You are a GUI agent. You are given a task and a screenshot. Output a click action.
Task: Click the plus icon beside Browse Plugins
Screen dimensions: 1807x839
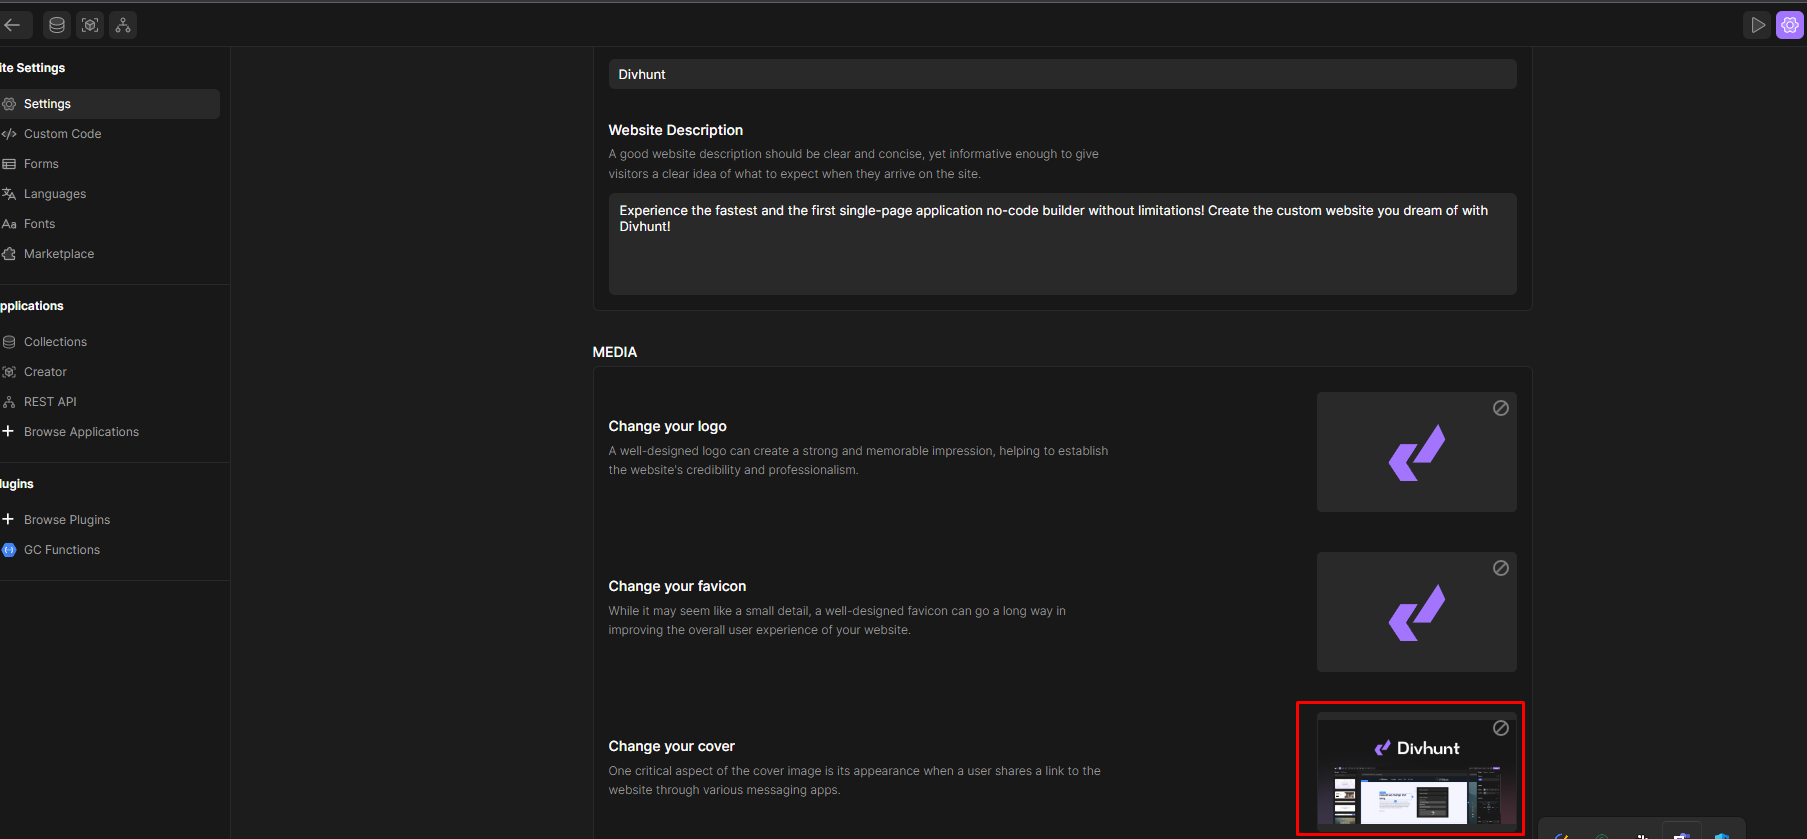tap(8, 519)
